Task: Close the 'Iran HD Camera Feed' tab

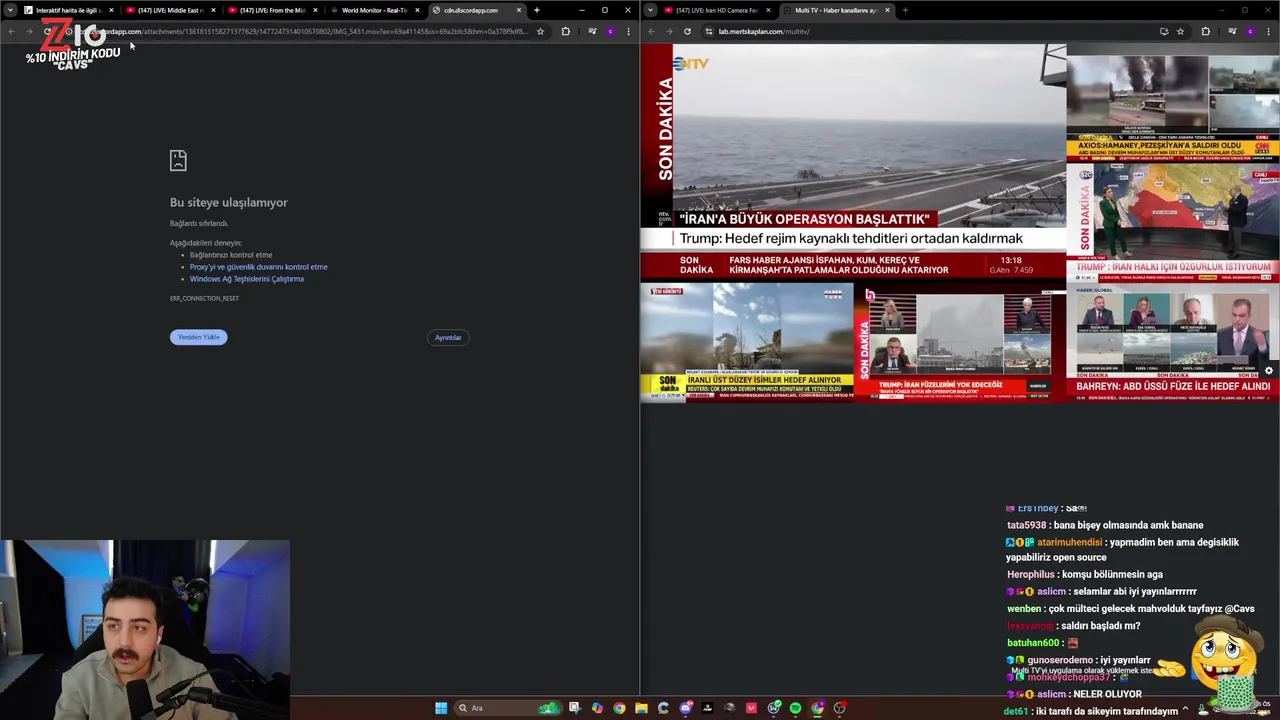Action: coord(768,10)
